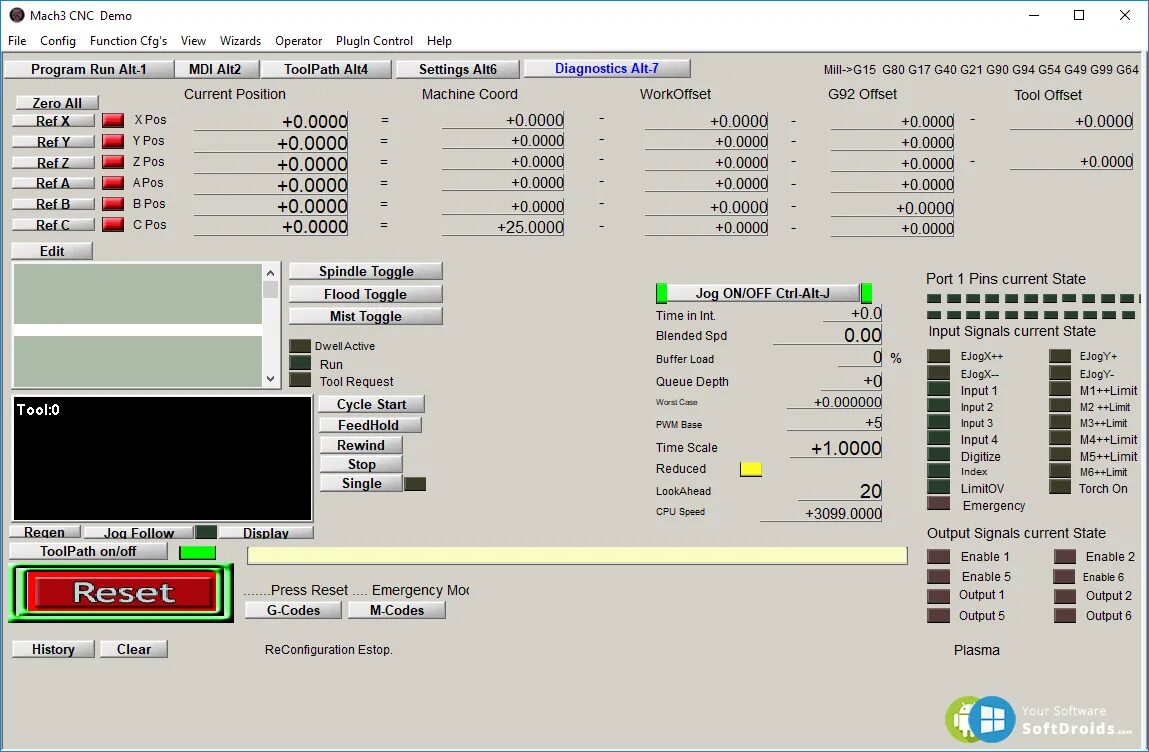Image resolution: width=1149 pixels, height=752 pixels.
Task: Click the black toolpath display area
Action: [163, 459]
